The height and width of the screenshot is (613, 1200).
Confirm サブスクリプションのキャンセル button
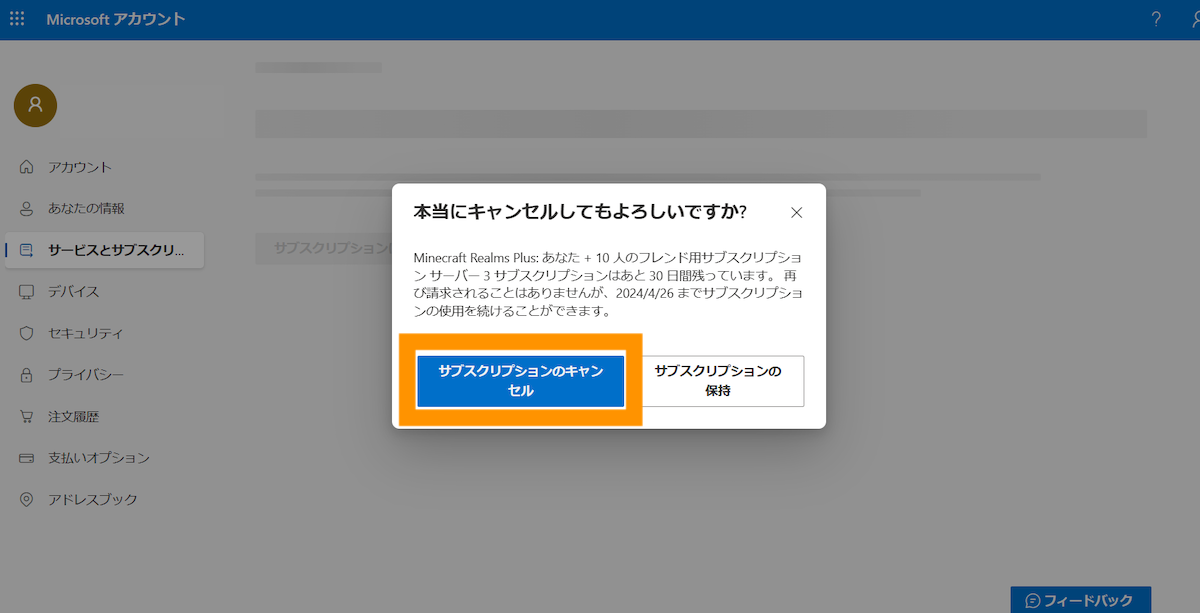coord(521,381)
